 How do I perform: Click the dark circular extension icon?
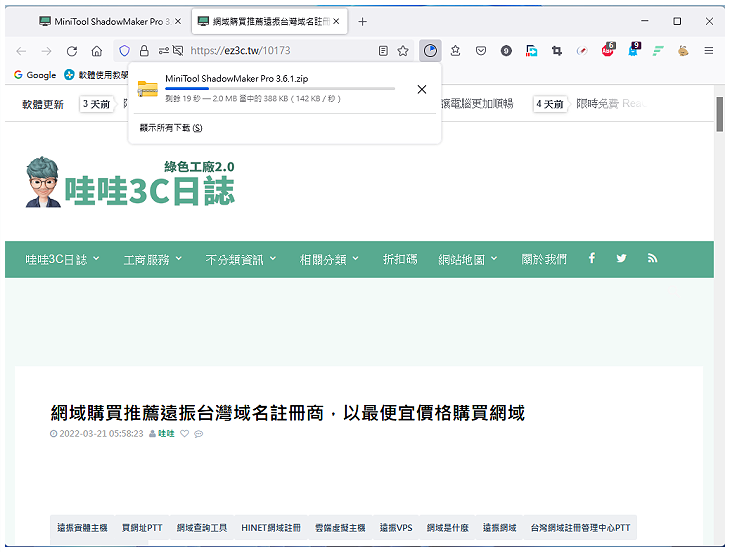506,51
